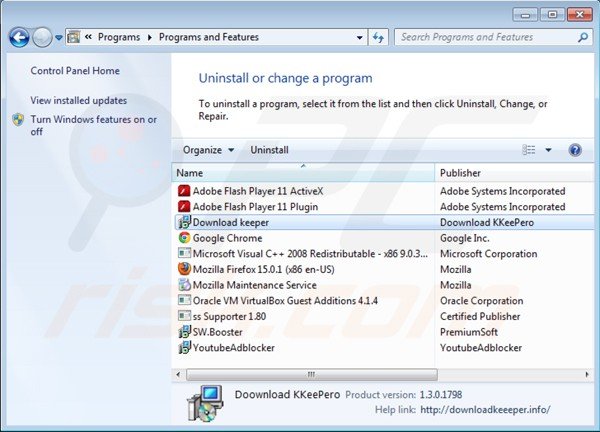Select the SW.Booster icon
Image resolution: width=600 pixels, height=432 pixels.
pos(184,331)
